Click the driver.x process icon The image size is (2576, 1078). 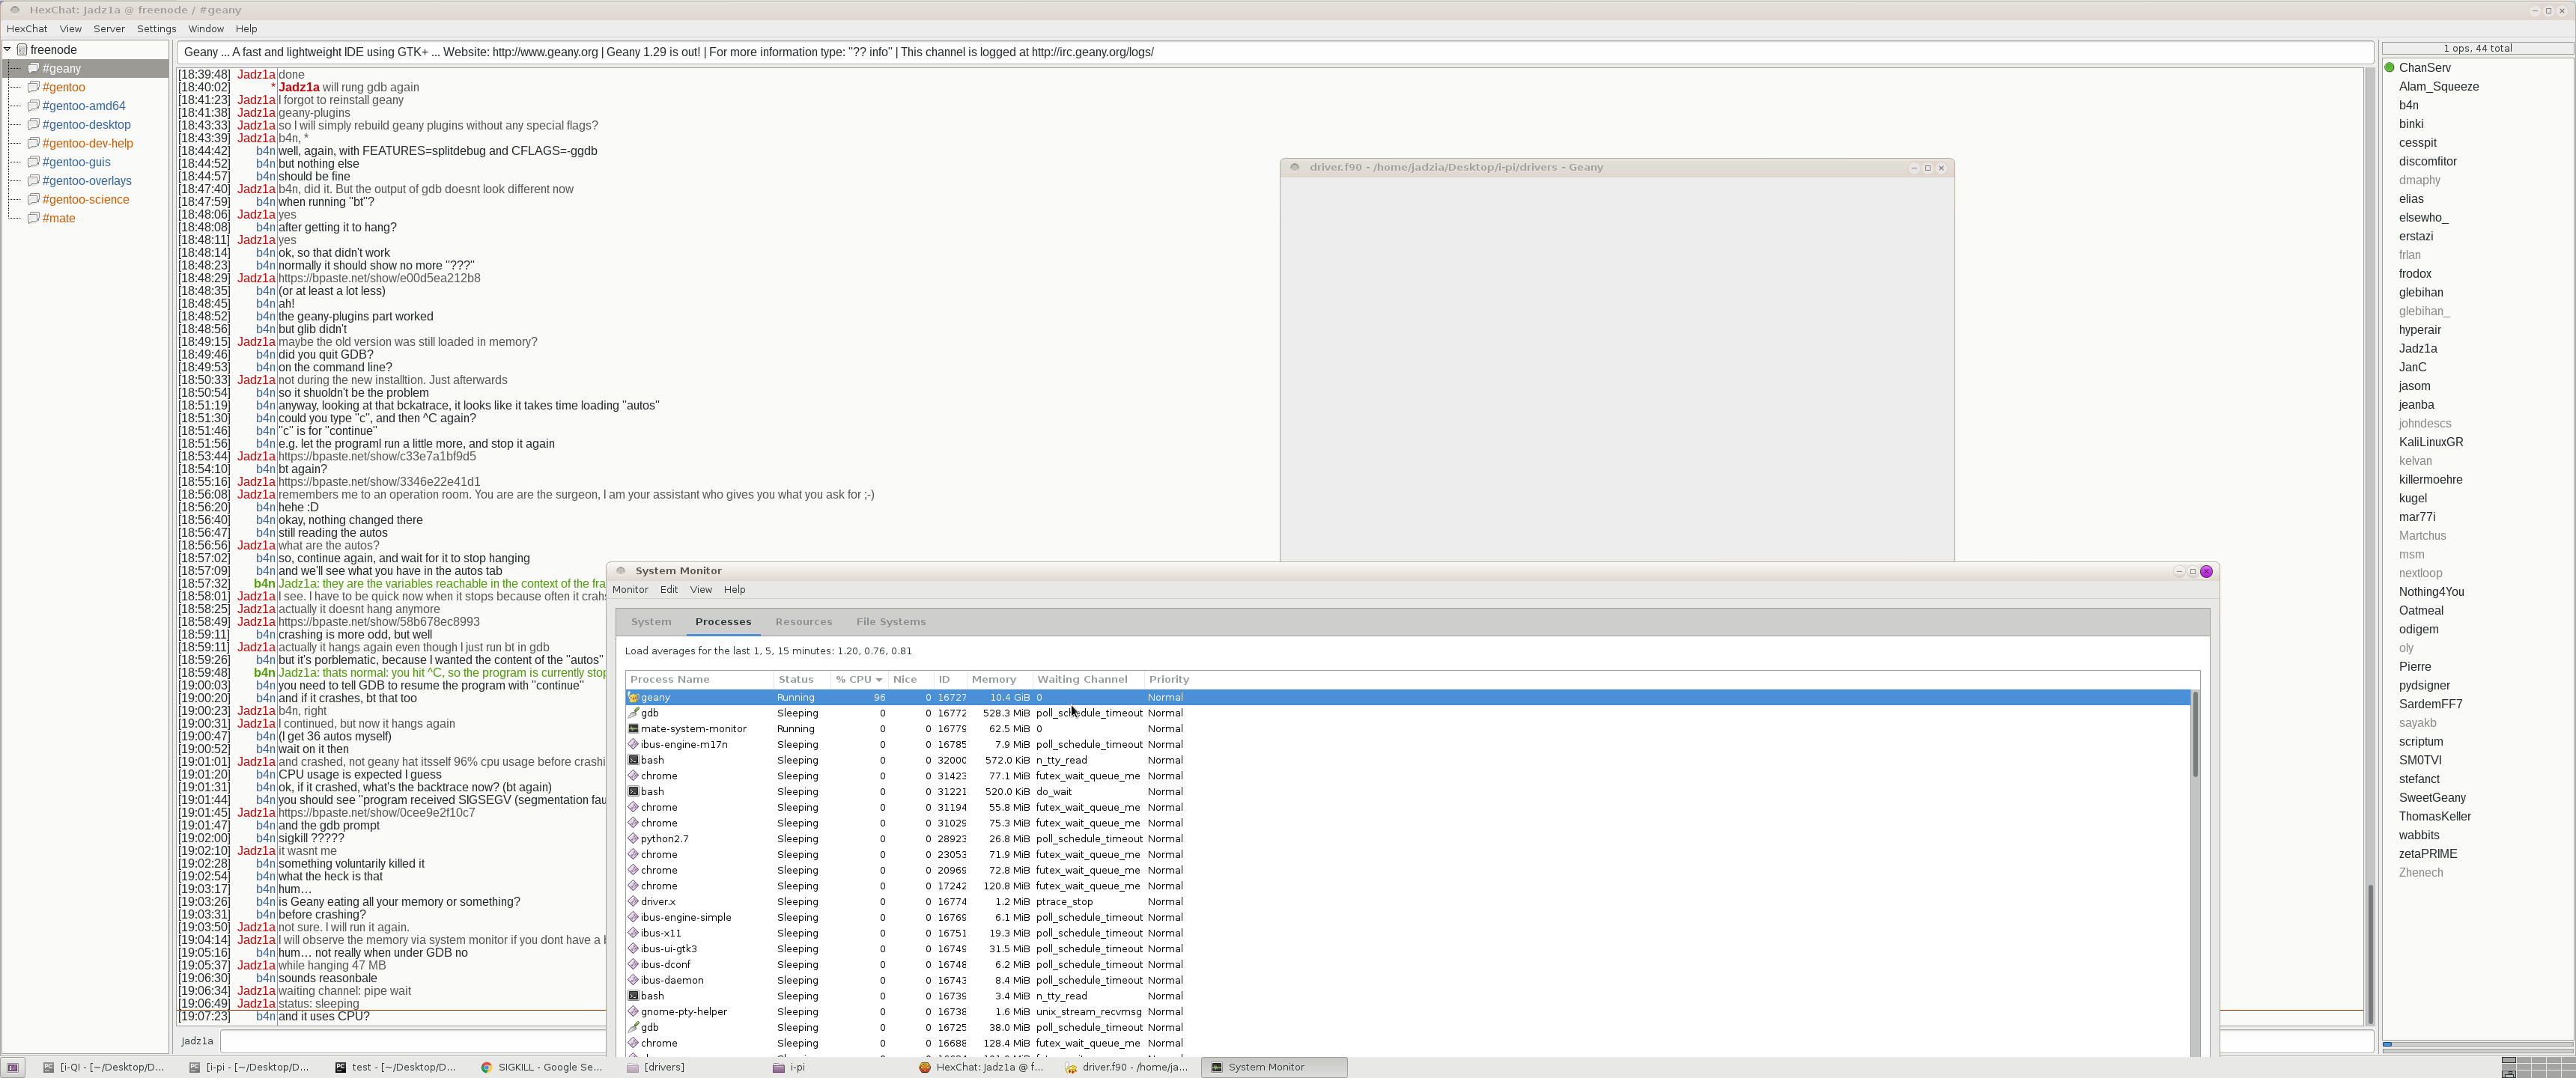pos(633,902)
